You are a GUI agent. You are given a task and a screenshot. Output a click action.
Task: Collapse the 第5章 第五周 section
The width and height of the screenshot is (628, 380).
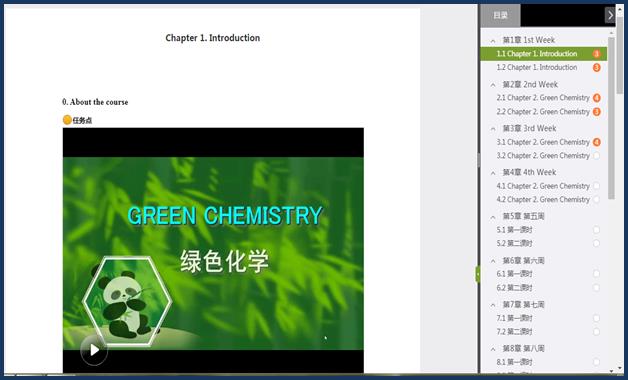[493, 217]
